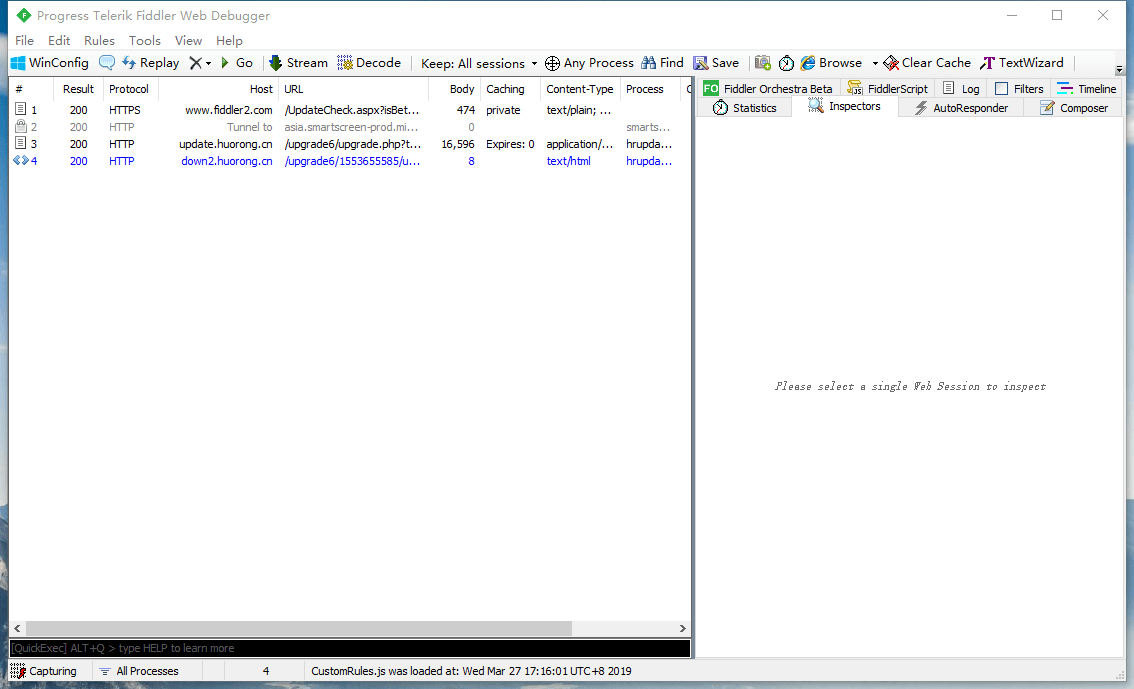Replay the selected sessions
1134x689 pixels.
(x=150, y=63)
